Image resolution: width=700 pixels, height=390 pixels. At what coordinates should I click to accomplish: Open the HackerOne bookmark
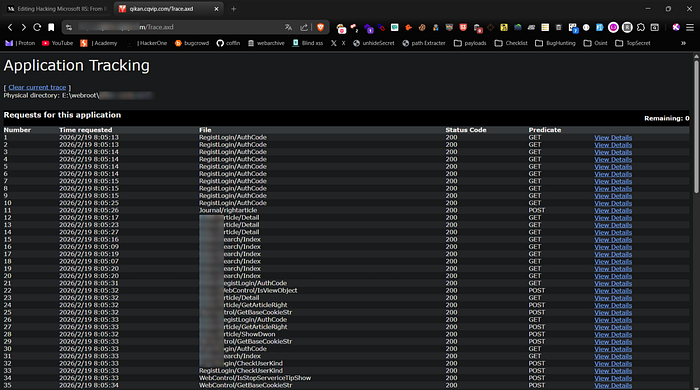[147, 43]
